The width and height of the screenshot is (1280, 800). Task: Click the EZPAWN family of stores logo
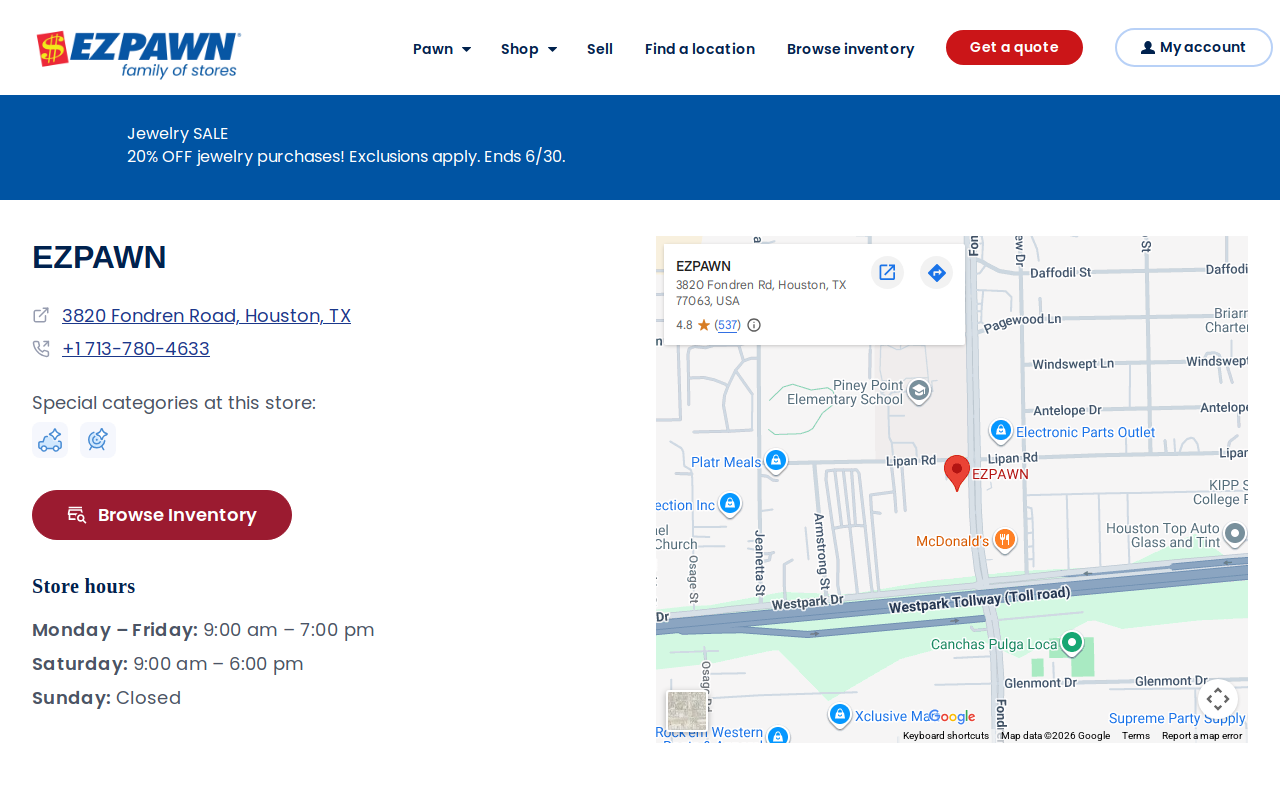click(139, 54)
